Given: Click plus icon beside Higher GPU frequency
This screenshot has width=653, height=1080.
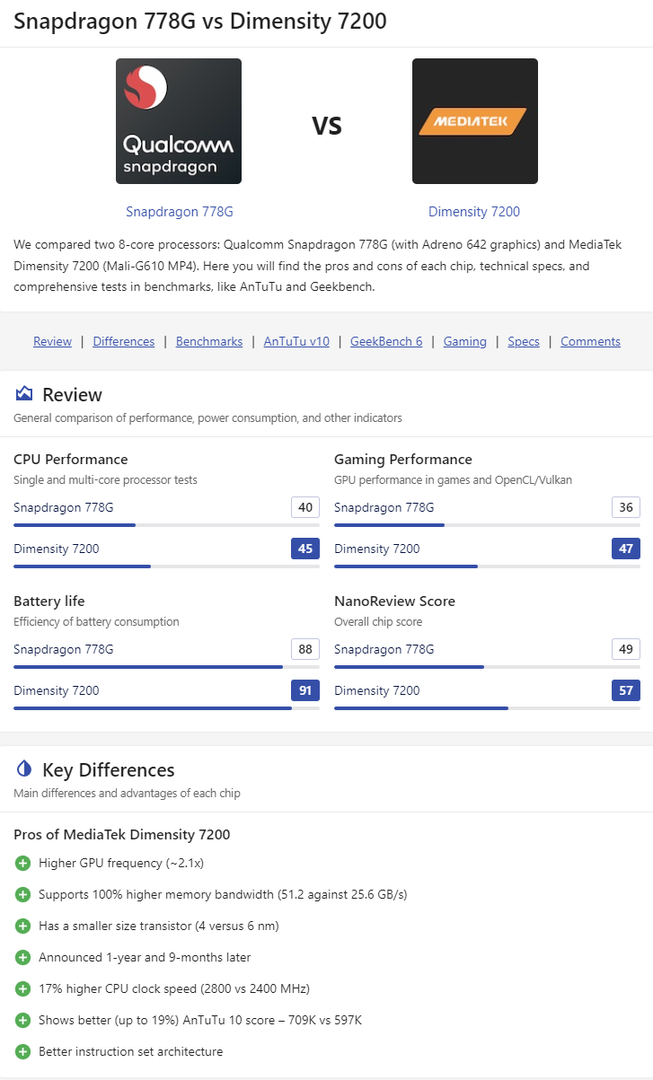Looking at the screenshot, I should (x=23, y=863).
